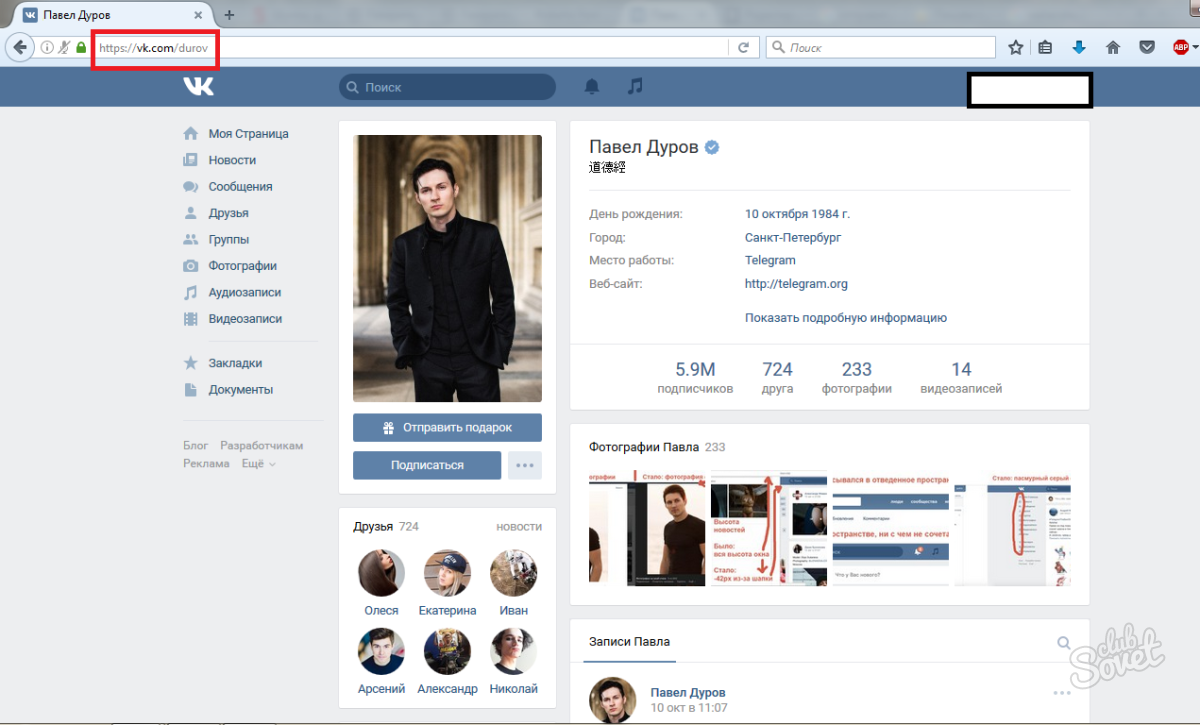Open the large profile photo
The height and width of the screenshot is (725, 1200).
point(447,268)
